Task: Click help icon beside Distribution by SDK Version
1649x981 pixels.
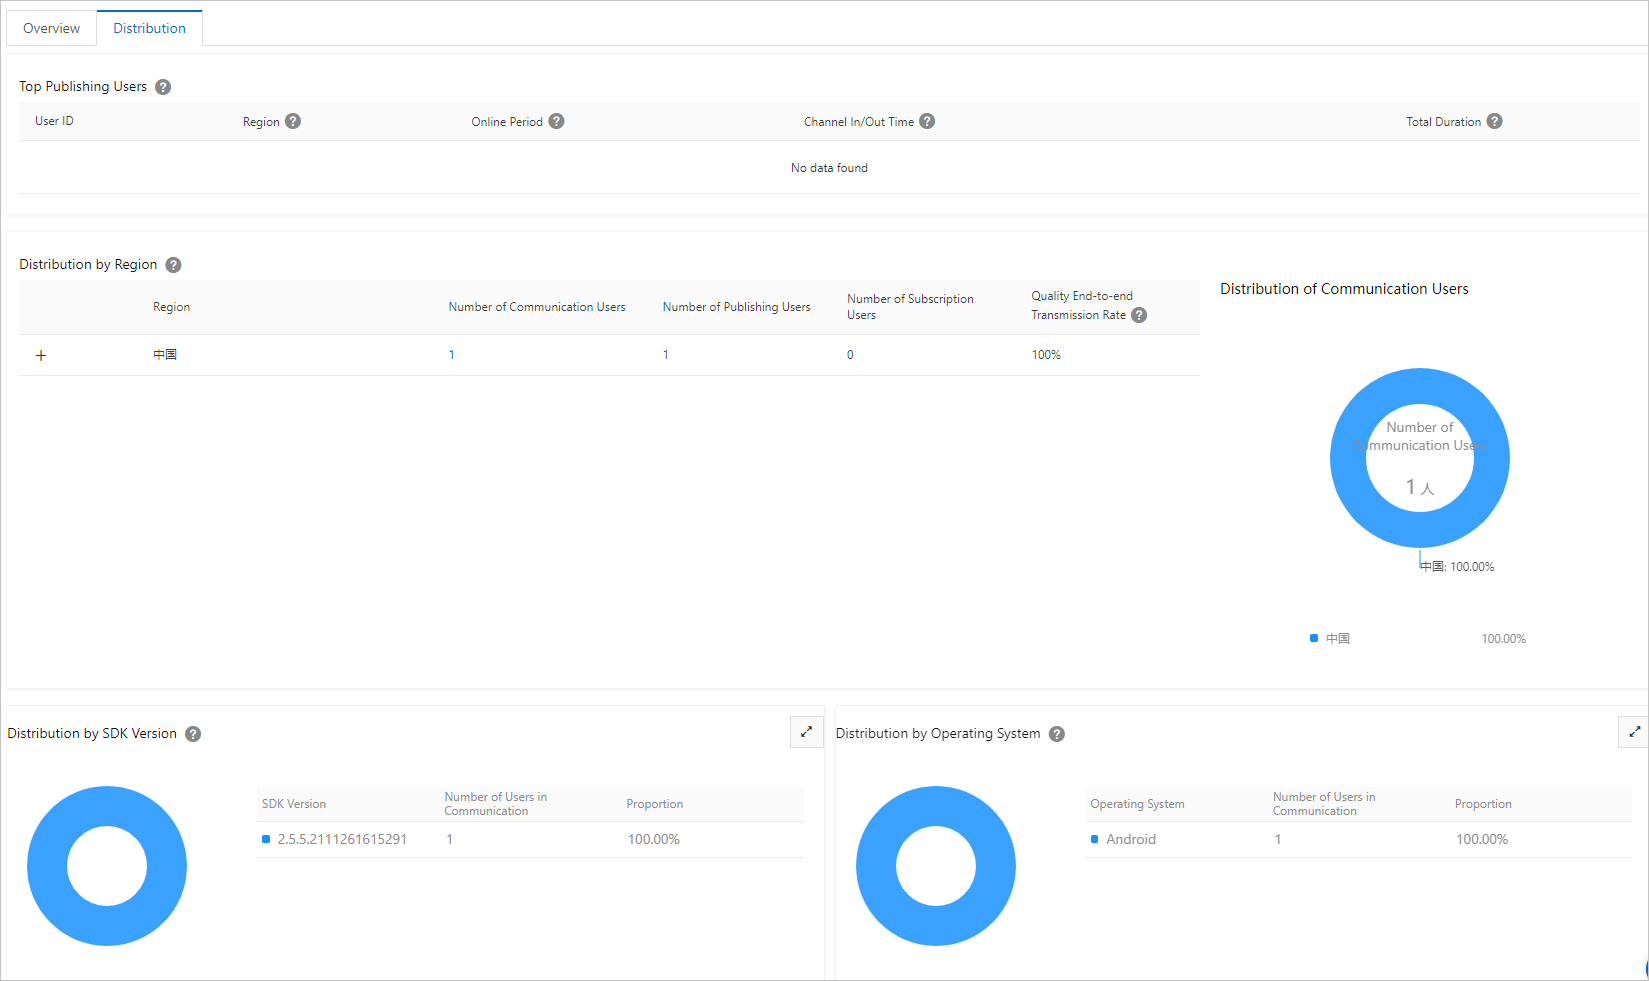Action: coord(193,734)
